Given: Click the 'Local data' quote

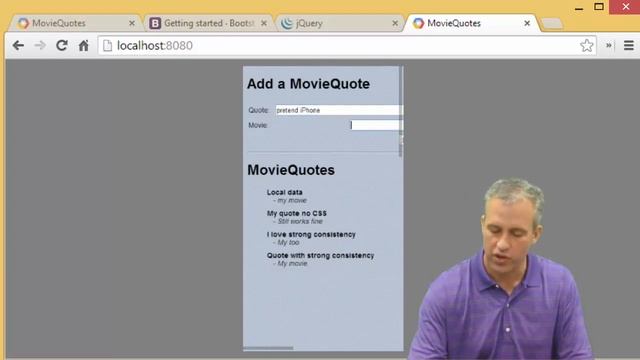Looking at the screenshot, I should pyautogui.click(x=284, y=192).
